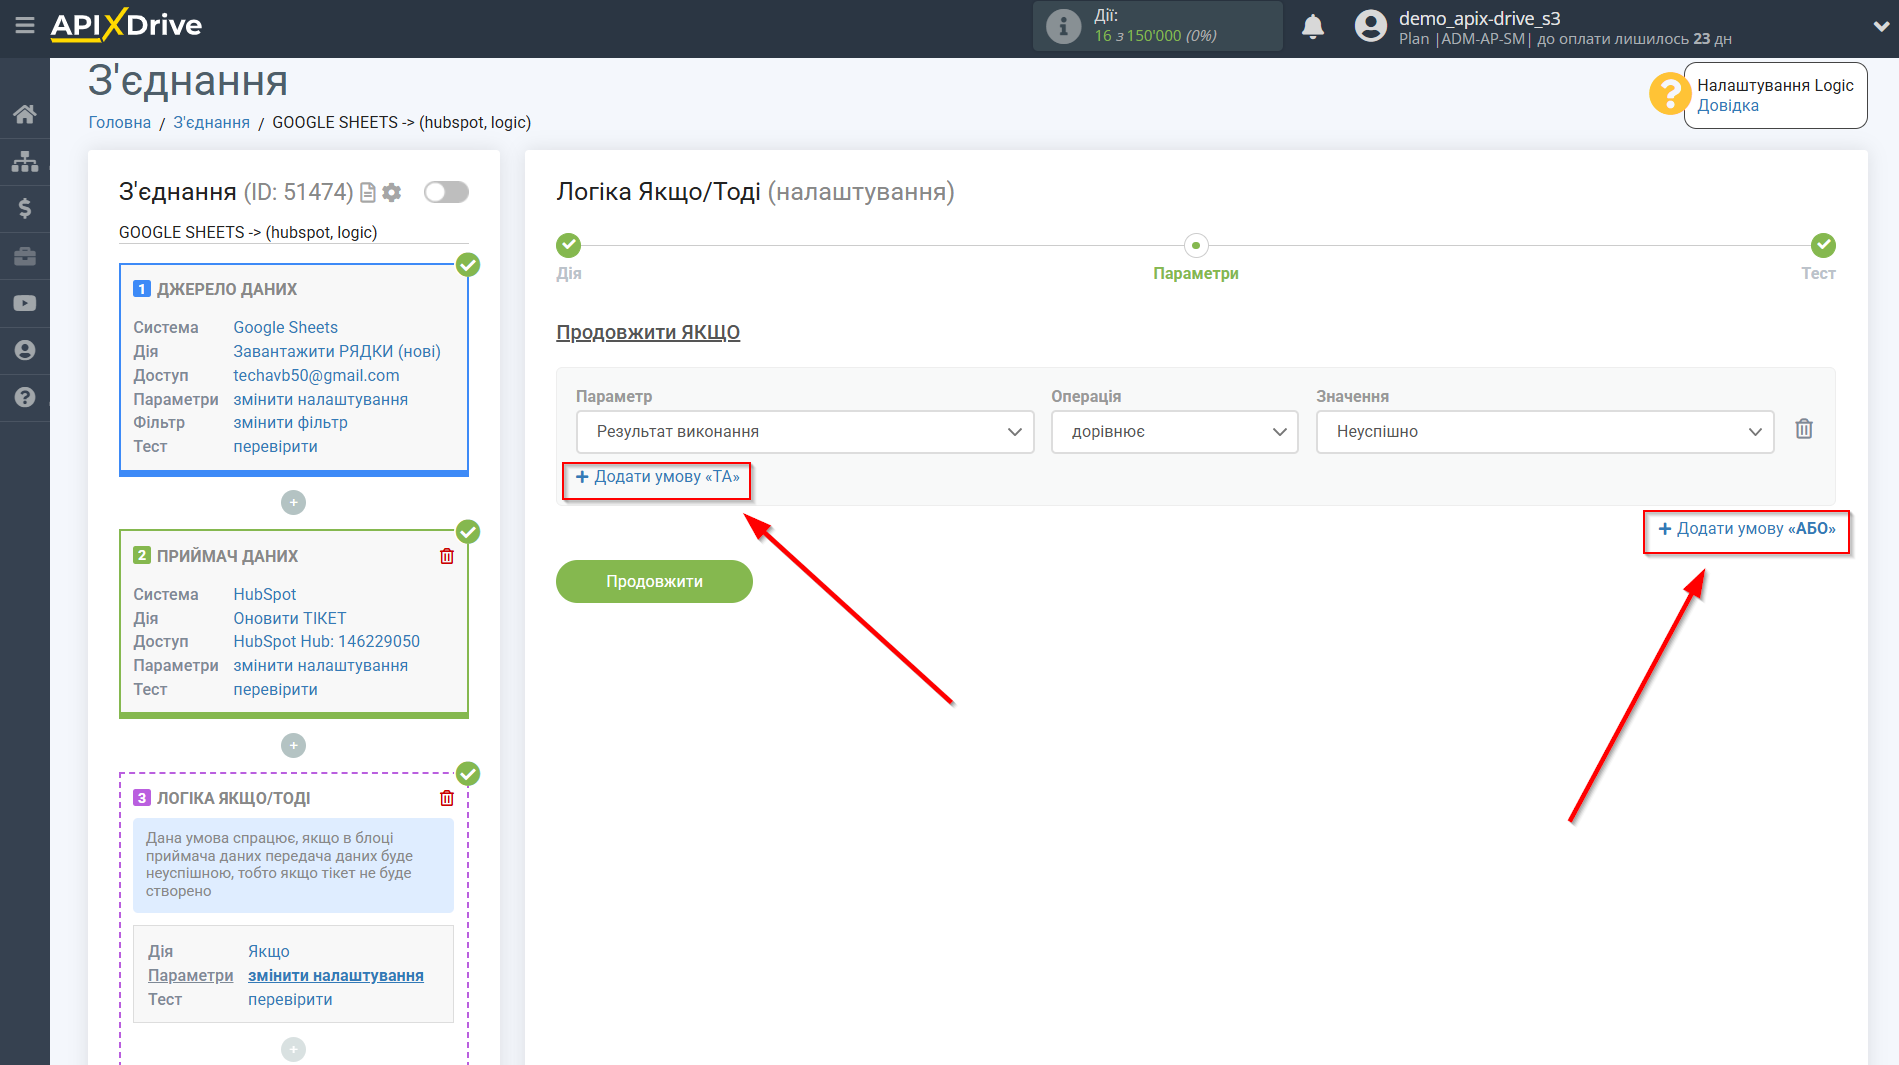Click the ApiX-Drive logo

(x=126, y=25)
